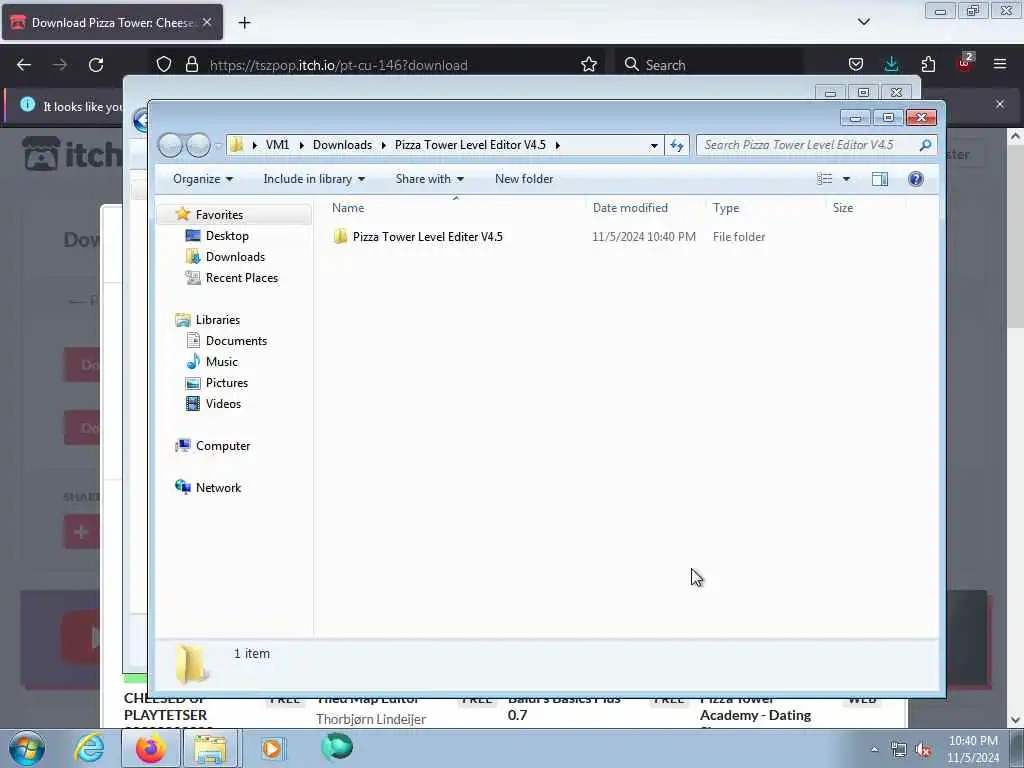Viewport: 1024px width, 768px height.
Task: Click Pizza Tower Level Editor V4.5 breadcrumb
Action: pos(470,145)
